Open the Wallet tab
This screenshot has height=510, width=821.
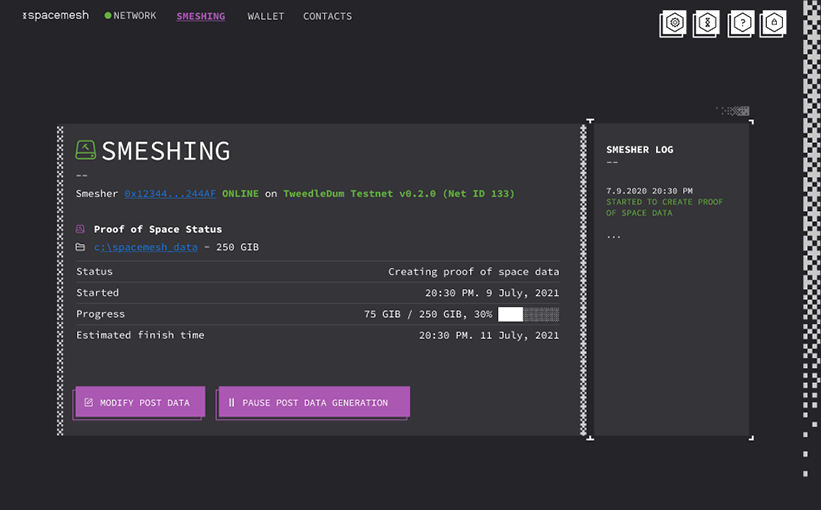coord(266,16)
